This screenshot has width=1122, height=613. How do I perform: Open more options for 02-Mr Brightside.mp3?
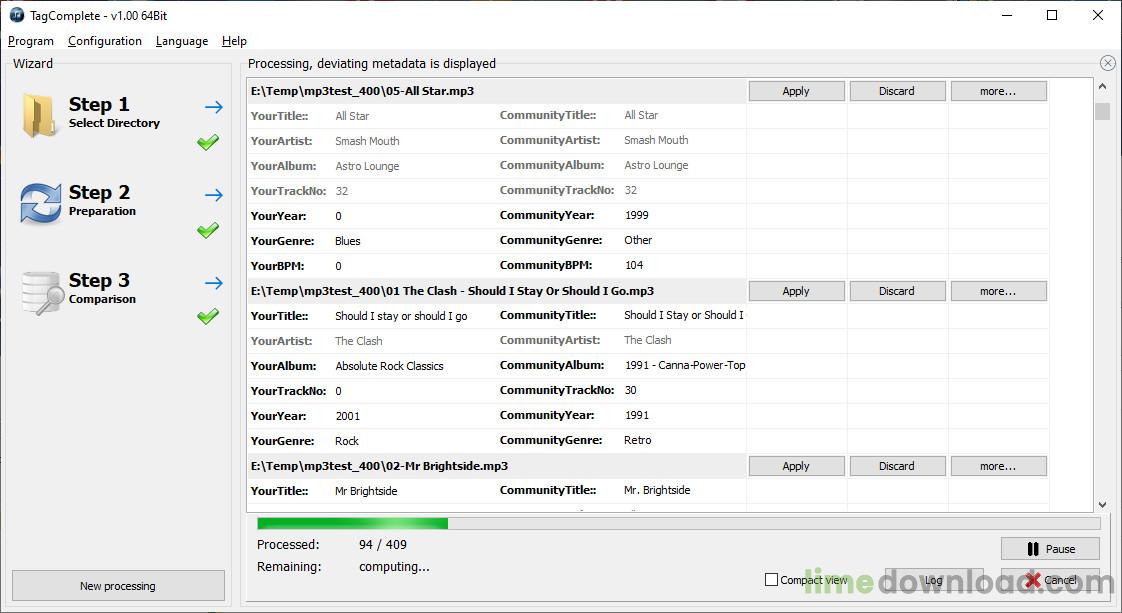tap(998, 466)
